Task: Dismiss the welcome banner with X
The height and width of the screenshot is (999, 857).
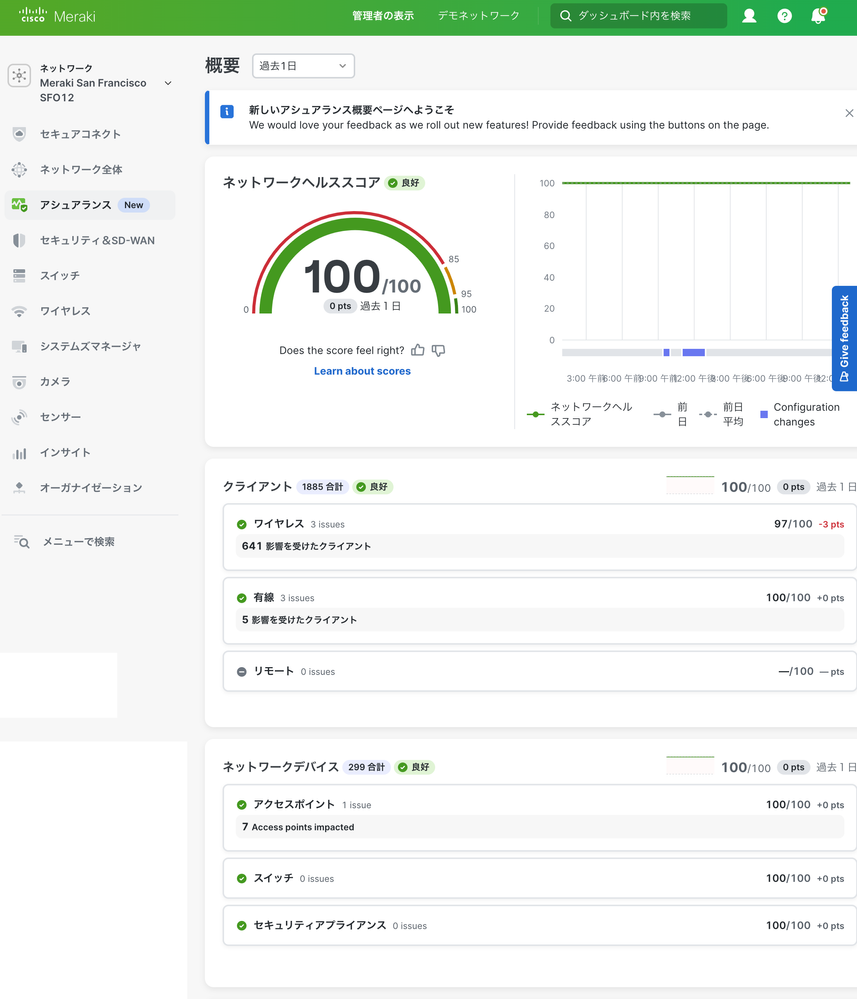Action: click(849, 113)
